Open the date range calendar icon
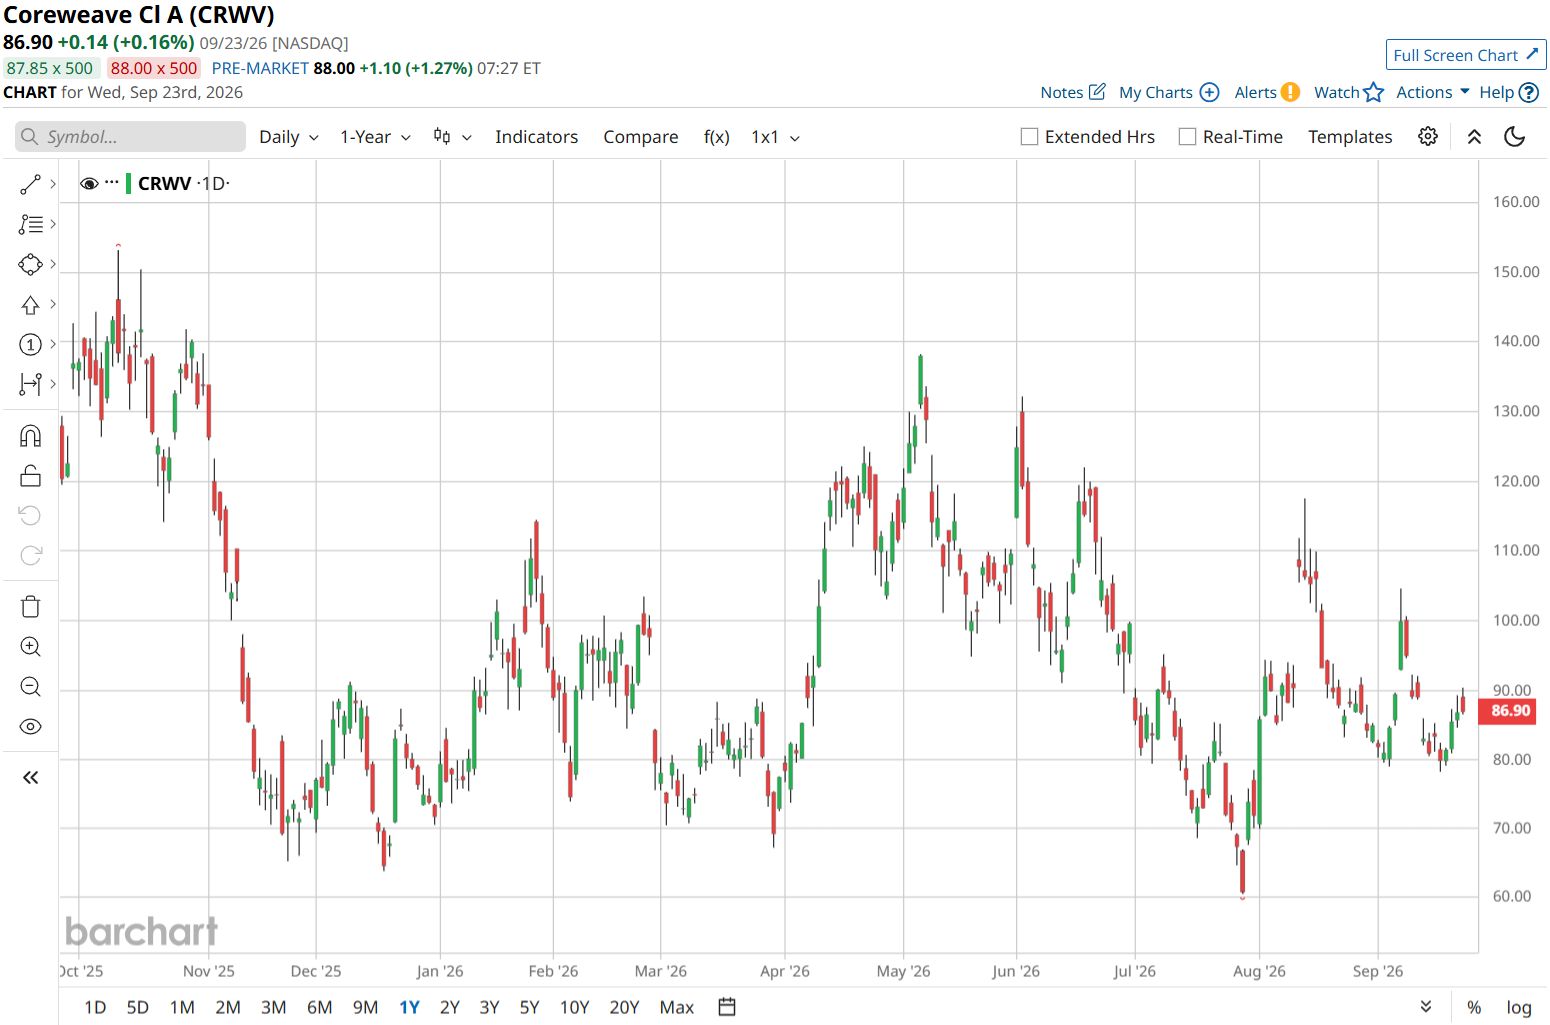 (x=727, y=1007)
